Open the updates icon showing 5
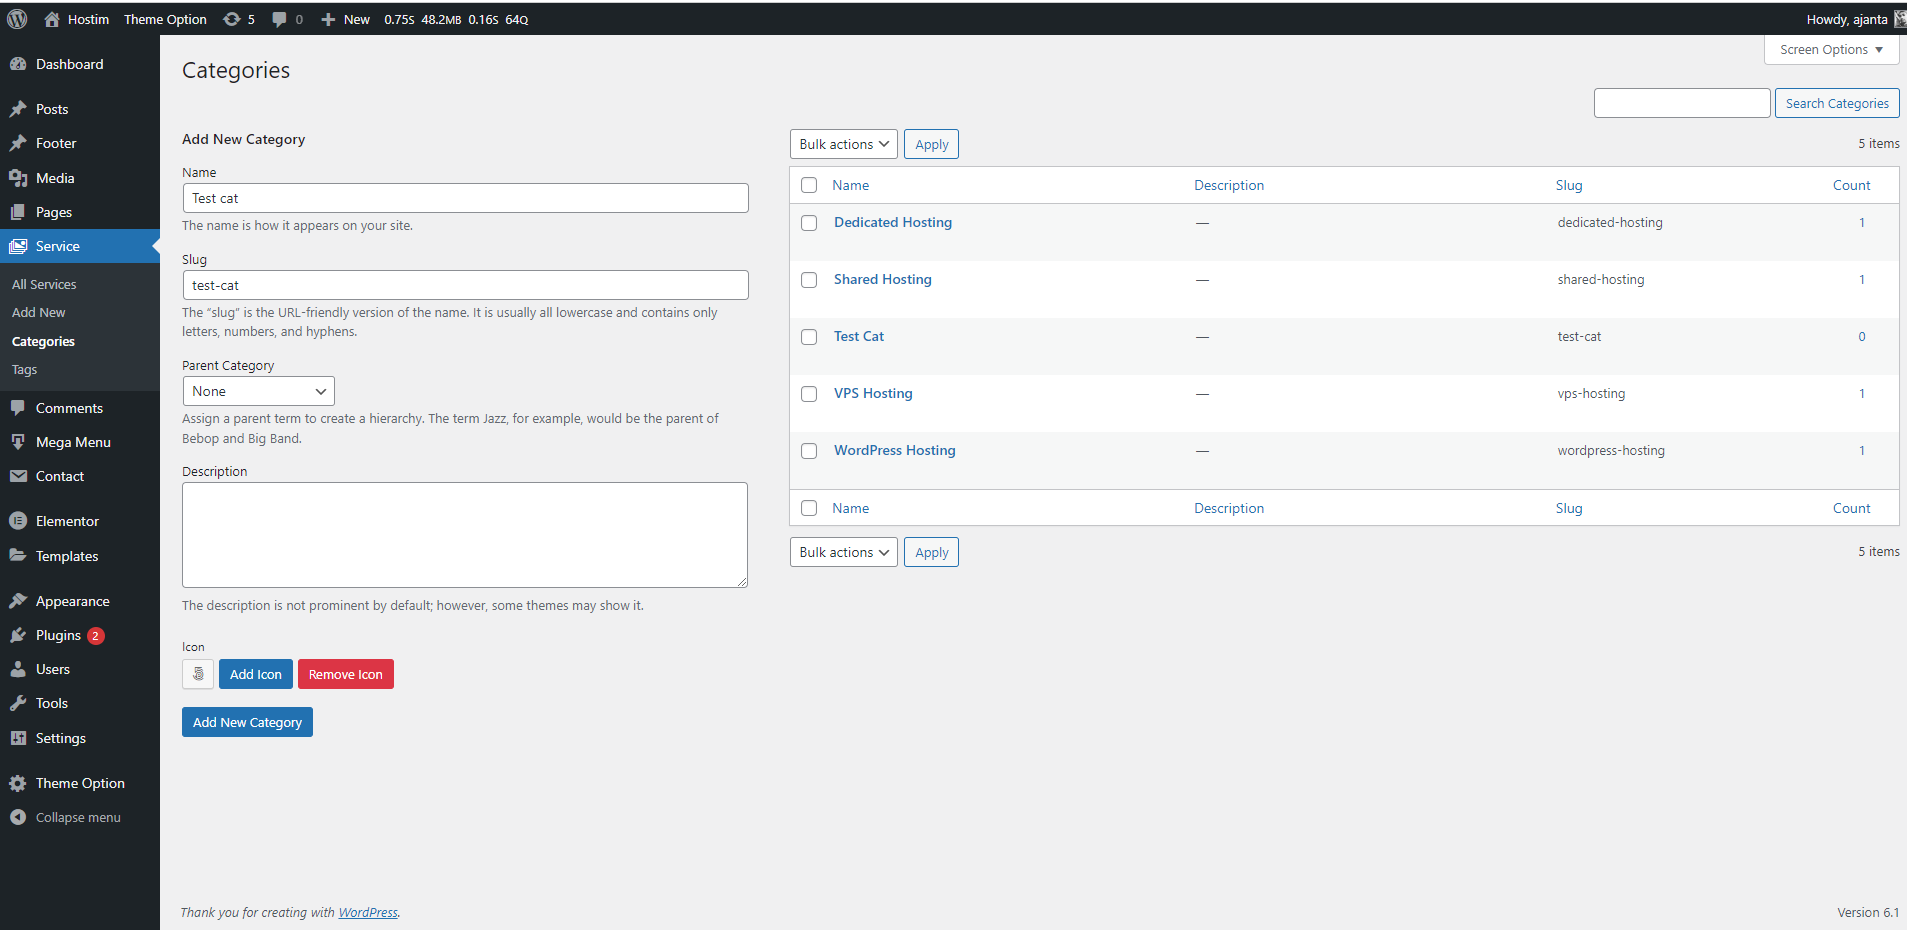 [x=232, y=19]
